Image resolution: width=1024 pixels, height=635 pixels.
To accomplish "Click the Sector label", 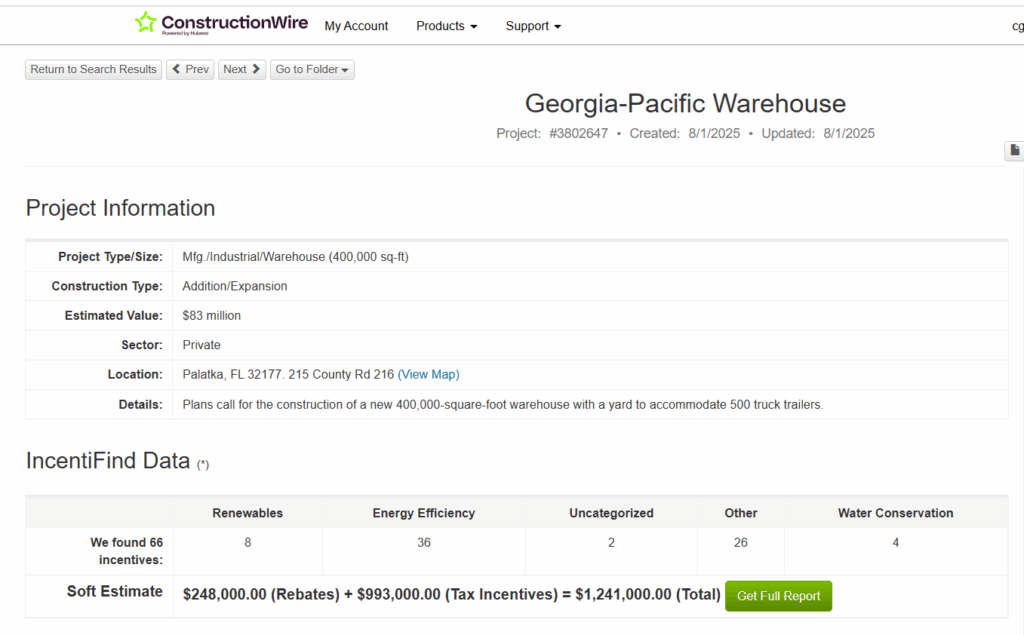I will 142,345.
